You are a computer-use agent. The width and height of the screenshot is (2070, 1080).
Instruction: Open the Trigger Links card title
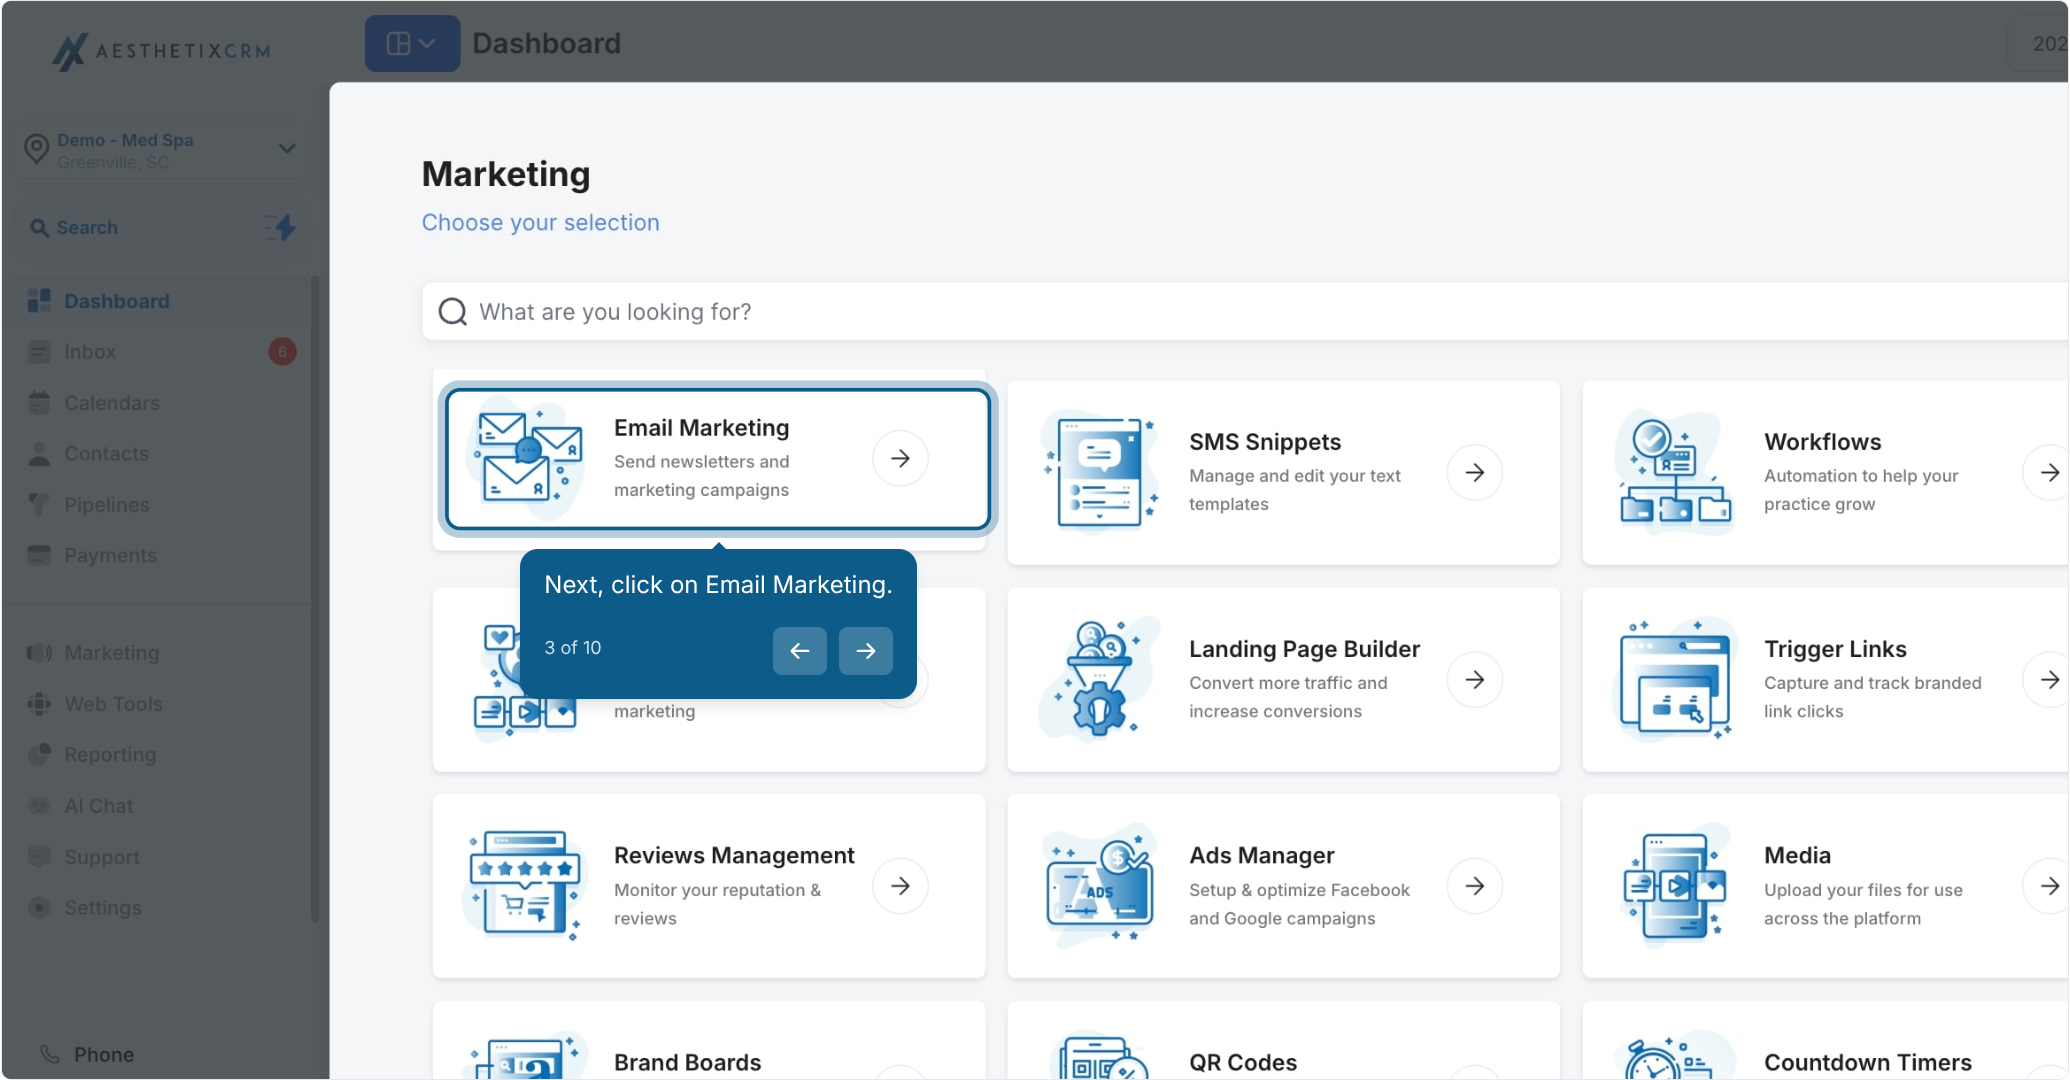[1835, 649]
